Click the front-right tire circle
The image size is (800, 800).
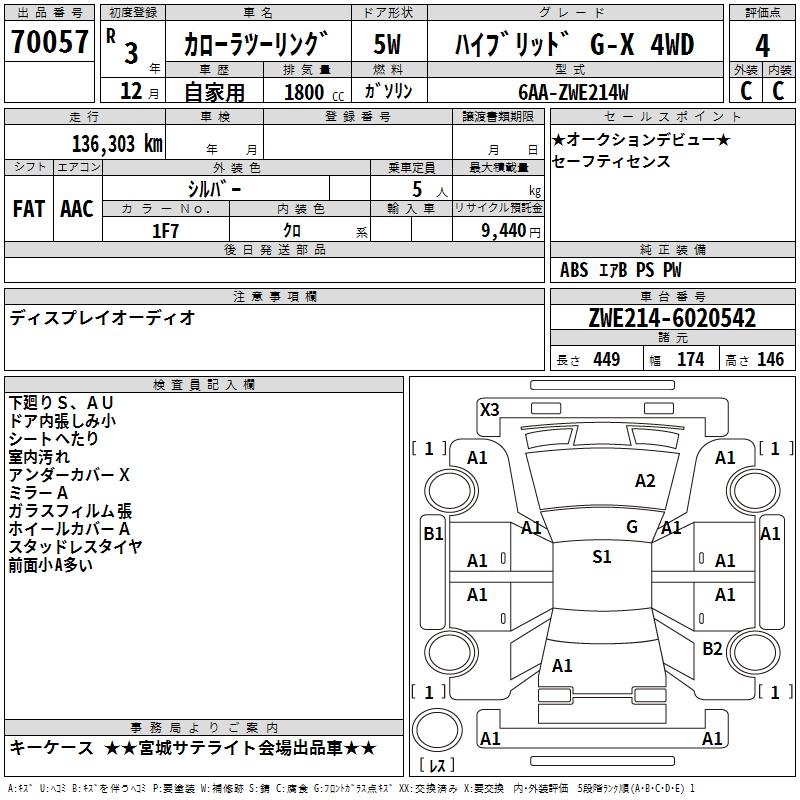coord(754,491)
